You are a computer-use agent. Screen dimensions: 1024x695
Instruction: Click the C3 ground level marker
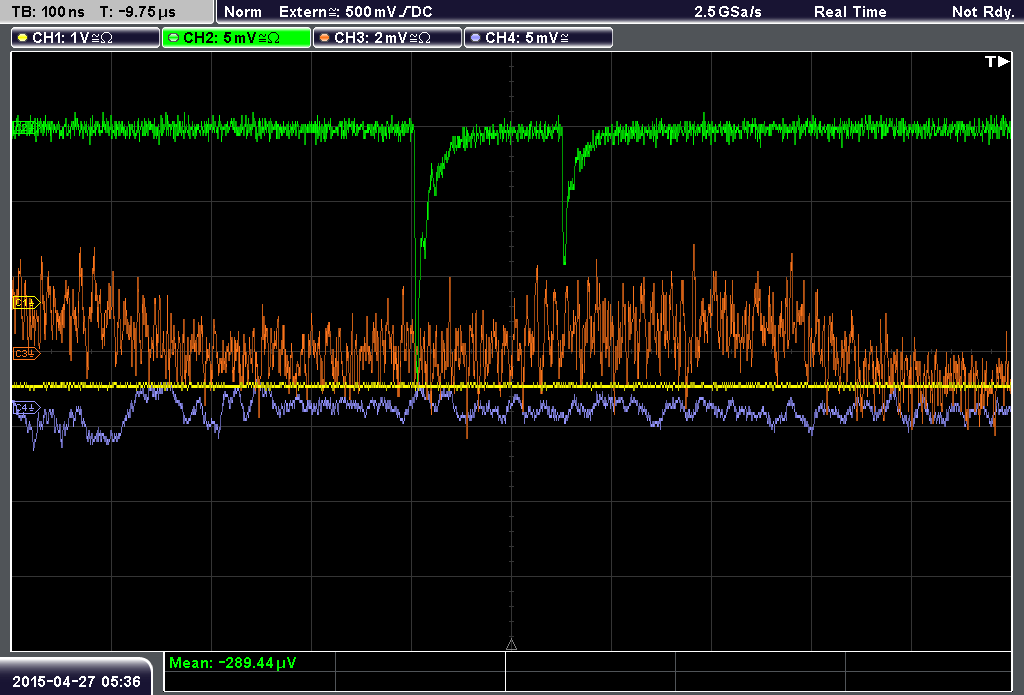26,353
